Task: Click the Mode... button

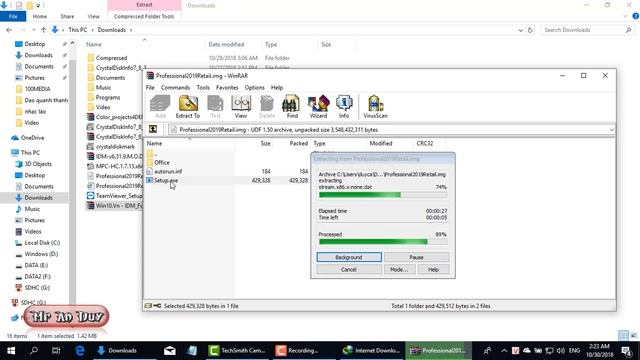Action: 399,269
